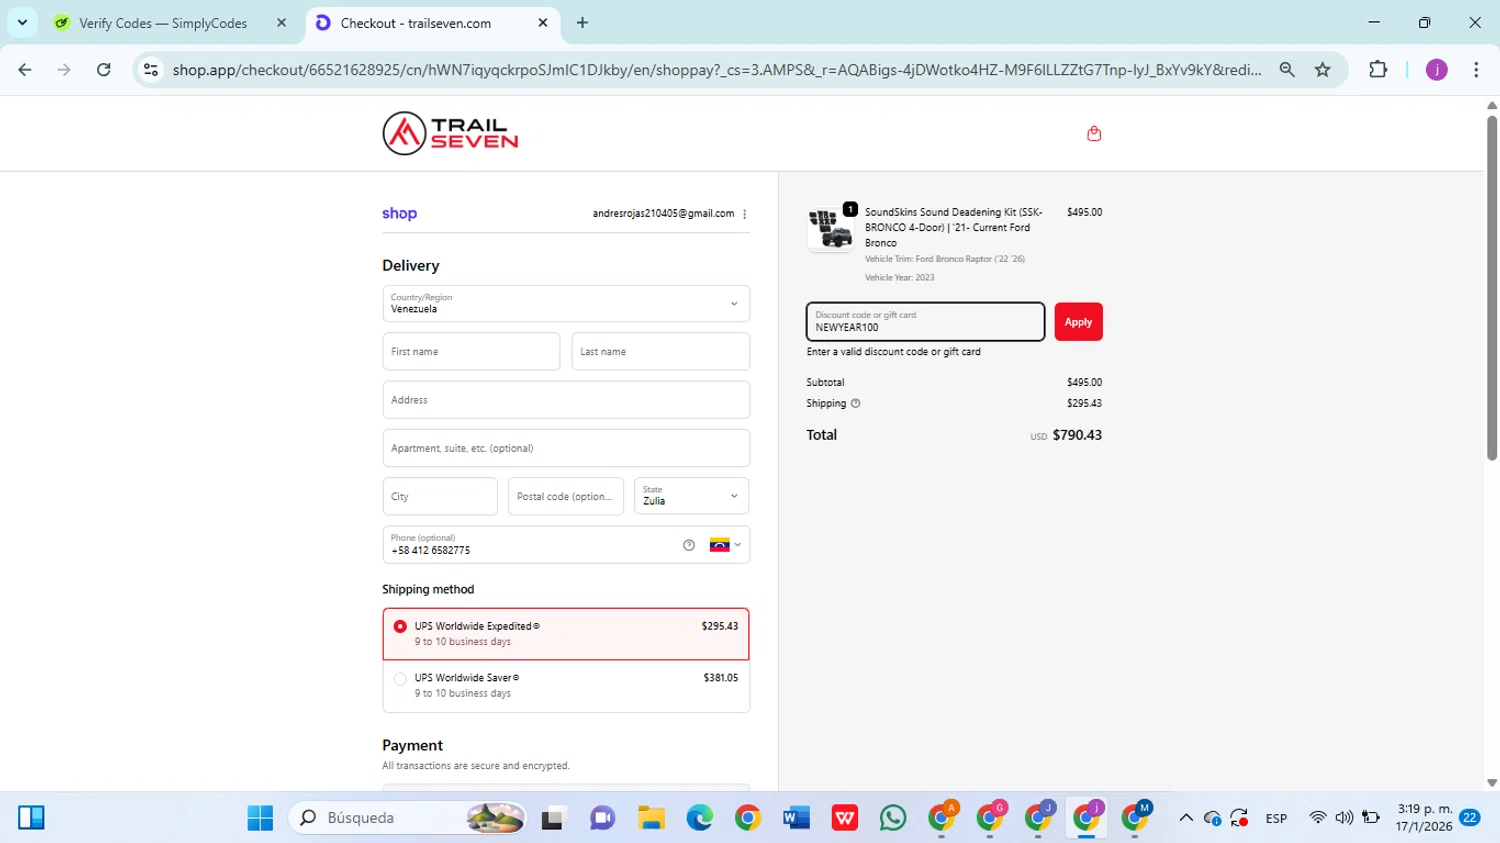Image resolution: width=1500 pixels, height=843 pixels.
Task: Open Task View from taskbar
Action: coord(553,818)
